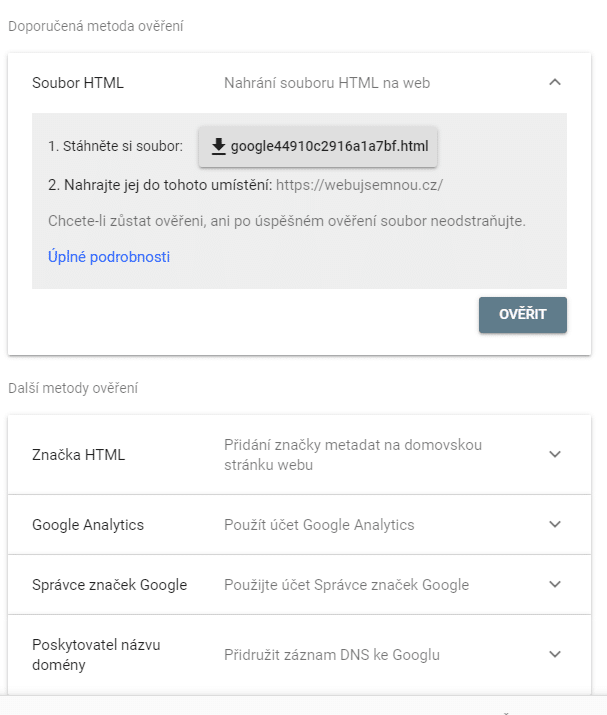Click Přidružit záznam DNS ke Googlu text

pos(332,655)
